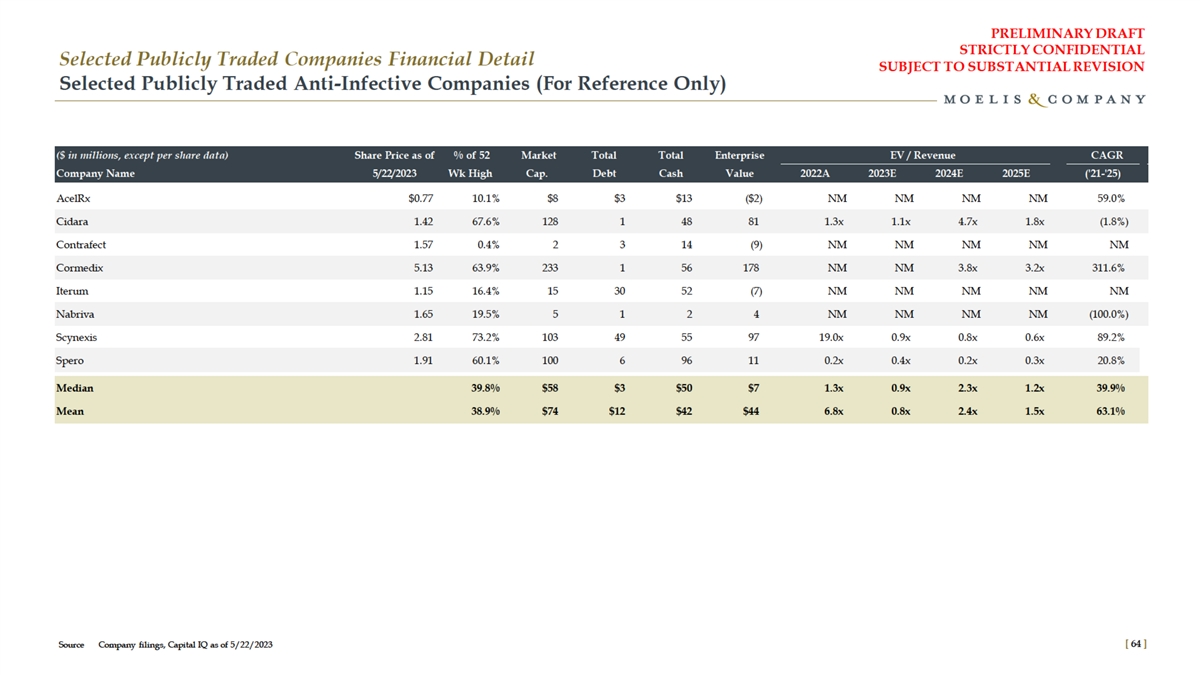The image size is (1200, 676).
Task: Click the Cidara row label
Action: coord(72,221)
